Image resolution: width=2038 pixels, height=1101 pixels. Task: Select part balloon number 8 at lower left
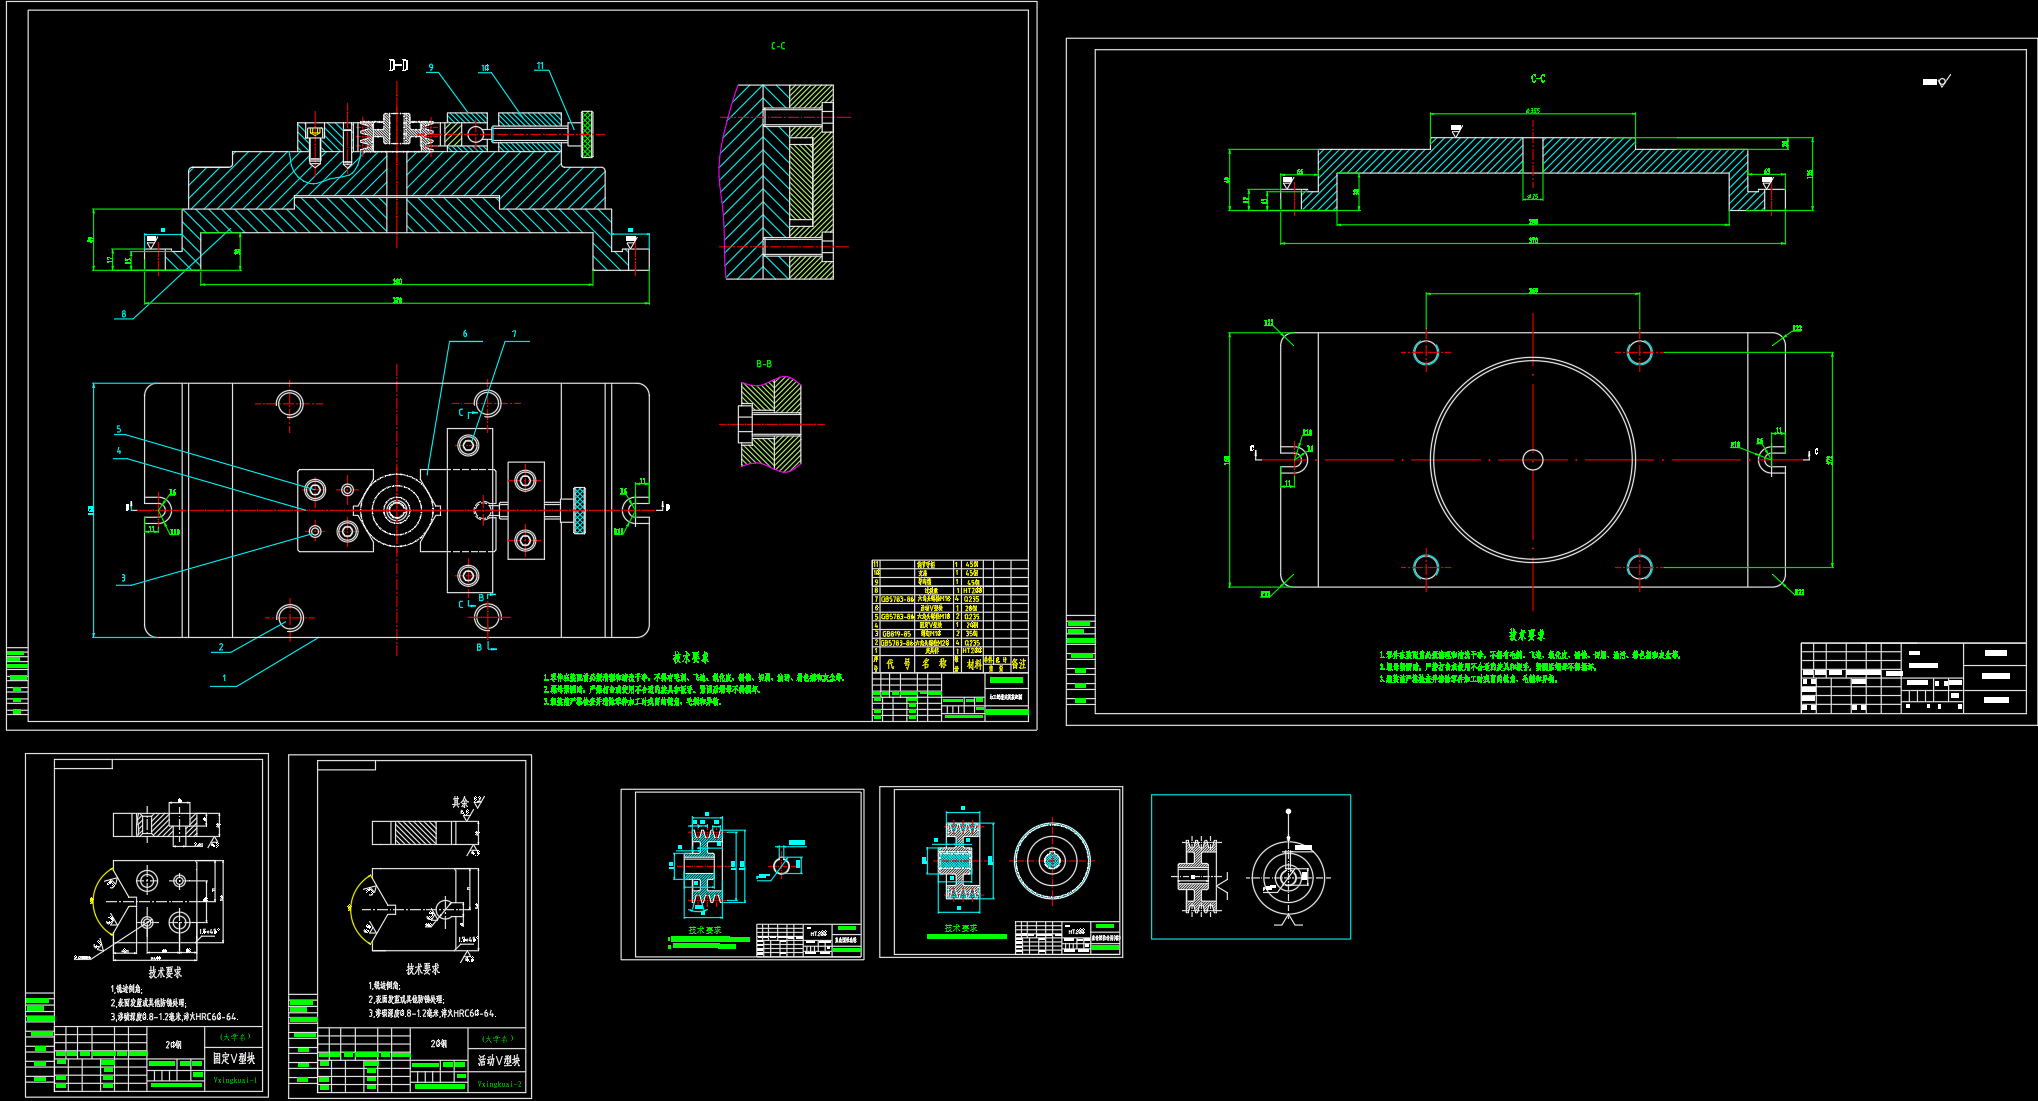point(124,314)
